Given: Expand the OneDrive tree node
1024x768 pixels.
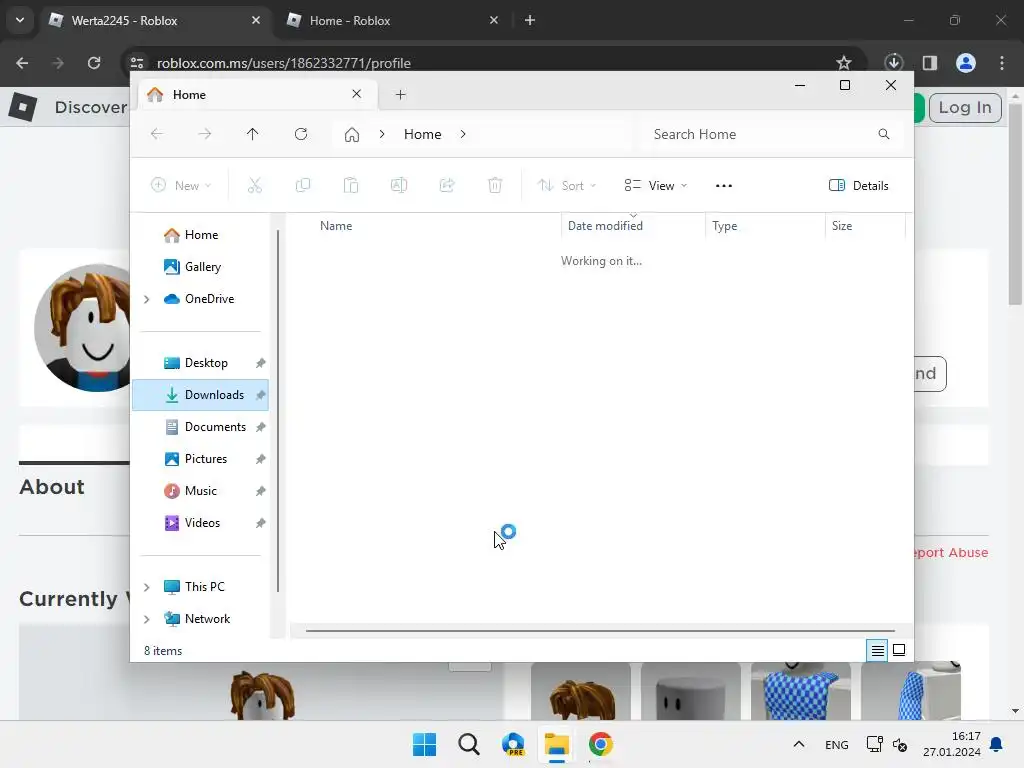Looking at the screenshot, I should 147,299.
